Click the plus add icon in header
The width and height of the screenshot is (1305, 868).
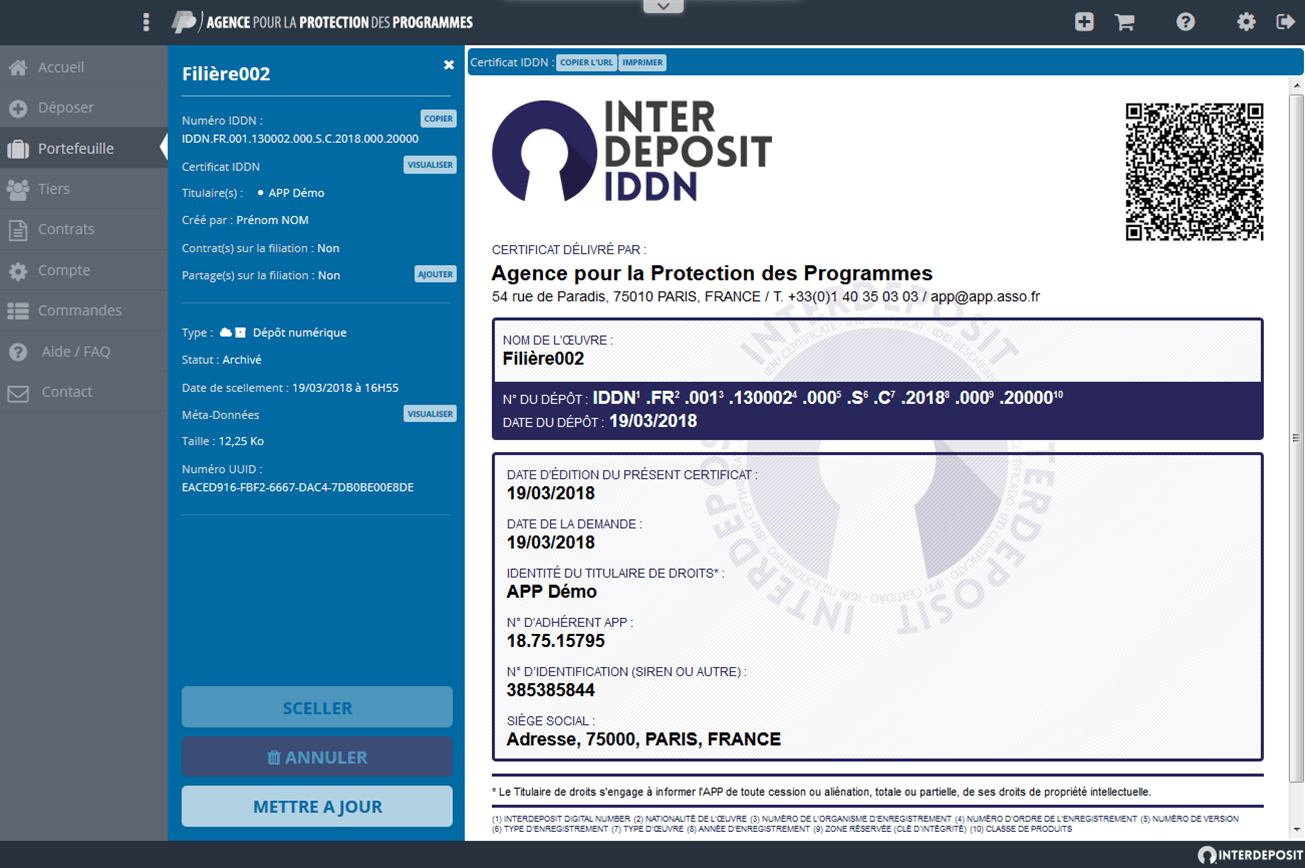(x=1084, y=22)
